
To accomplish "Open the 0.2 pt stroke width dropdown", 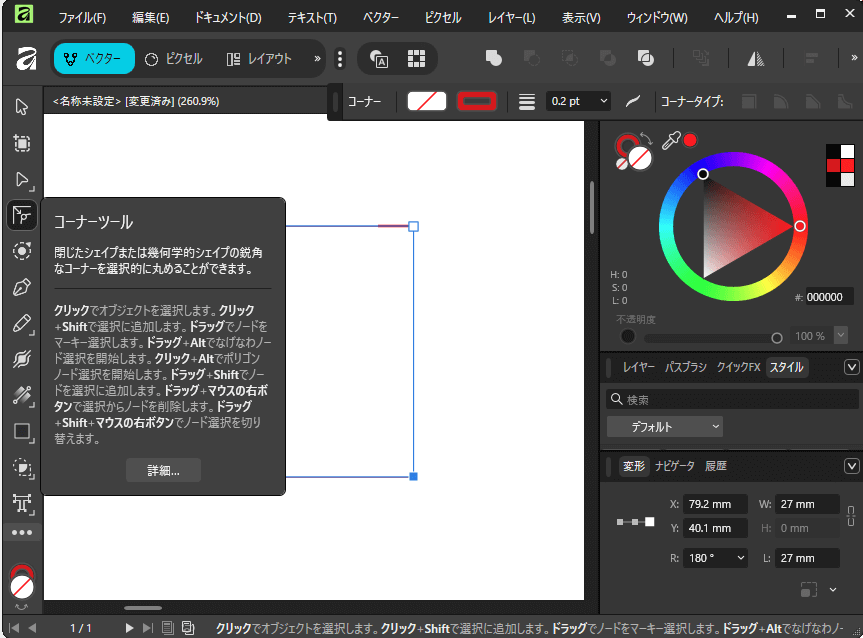I will (579, 101).
